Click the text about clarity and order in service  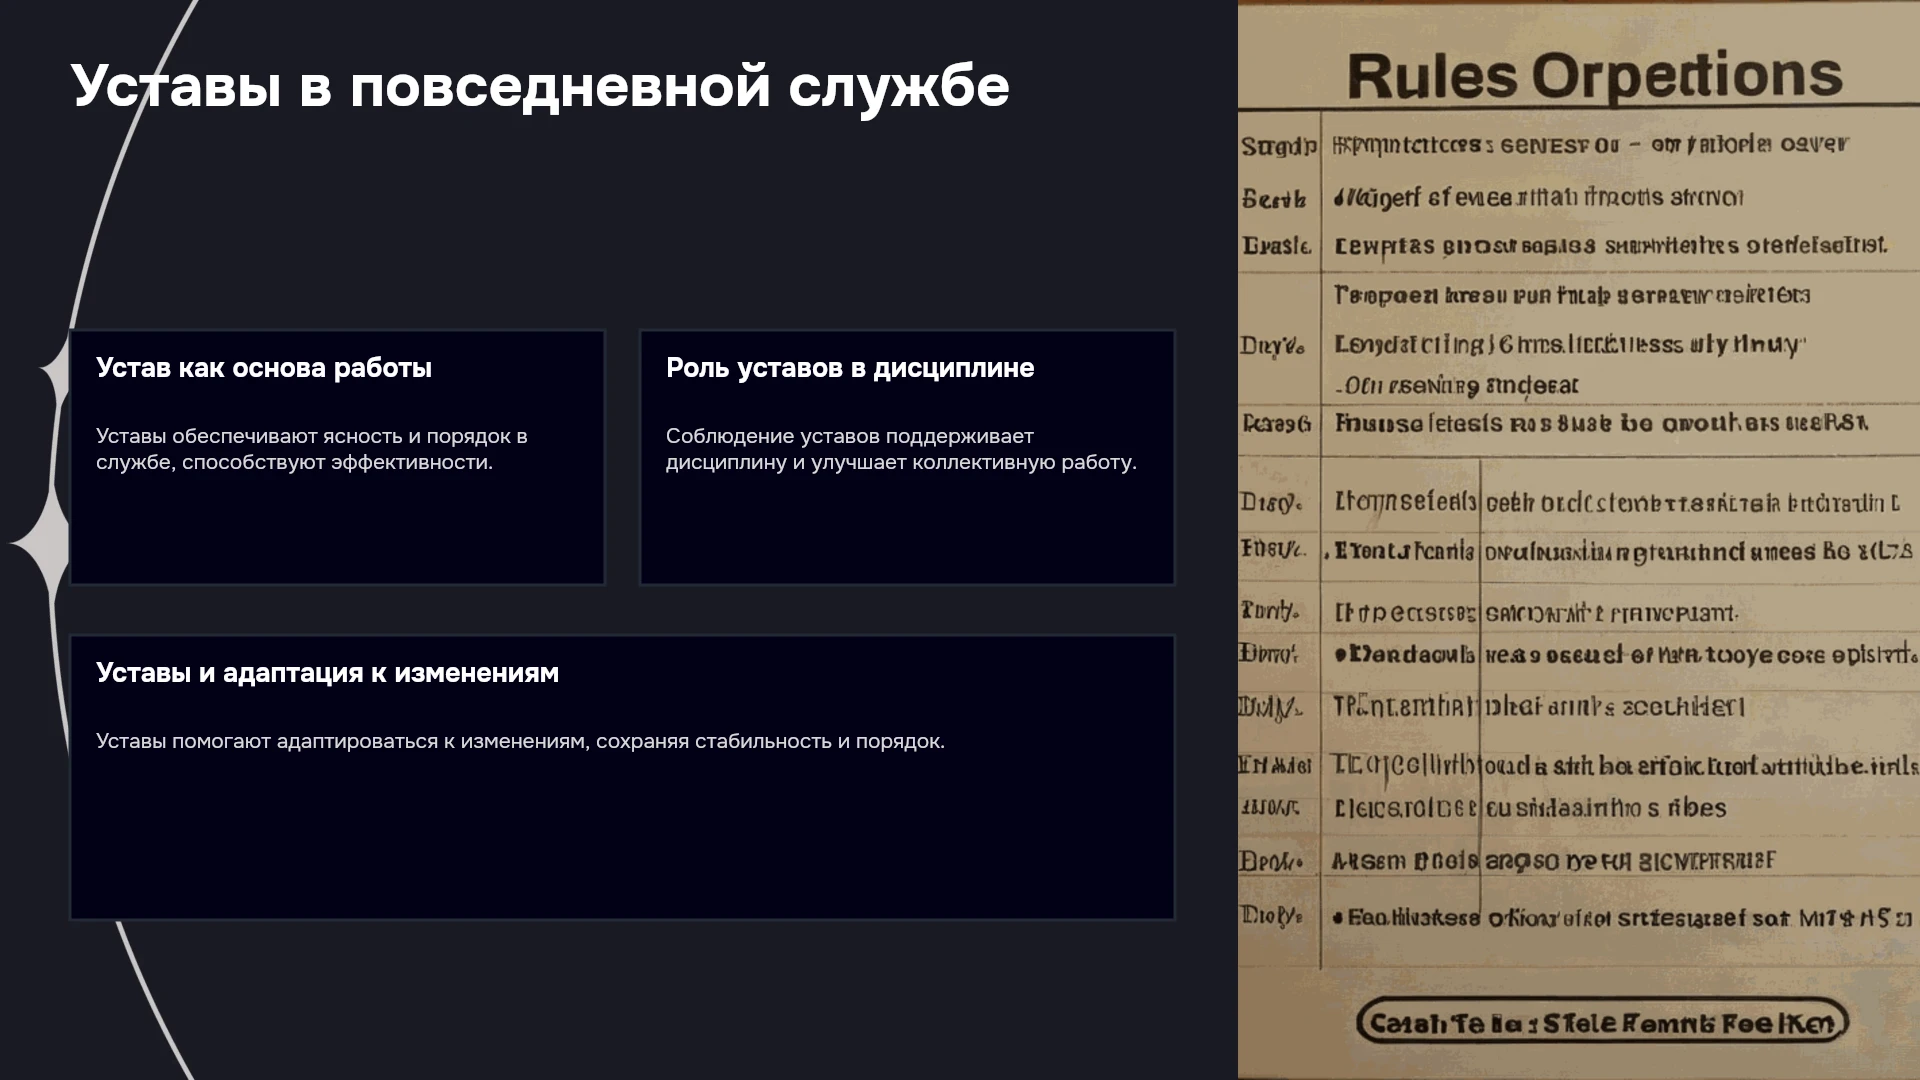click(x=312, y=449)
